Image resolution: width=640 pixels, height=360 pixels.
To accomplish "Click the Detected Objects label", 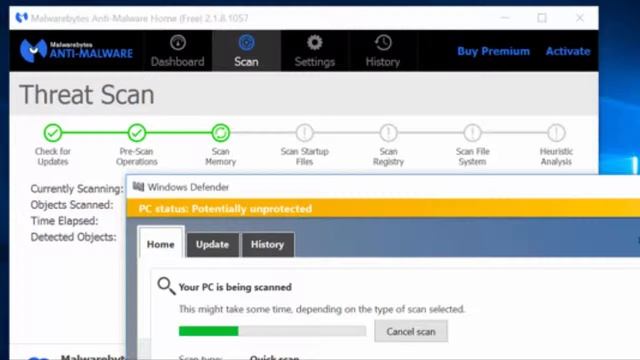I will coord(73,237).
